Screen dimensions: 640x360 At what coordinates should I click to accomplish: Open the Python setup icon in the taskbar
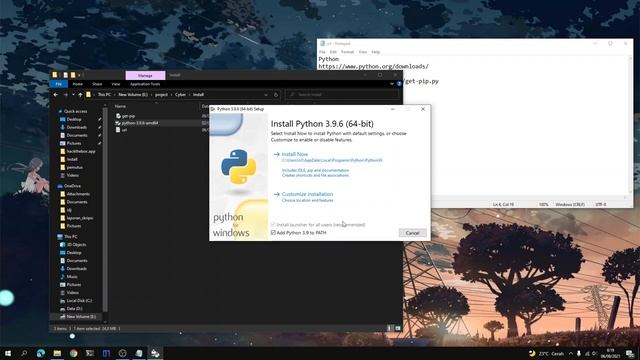click(155, 353)
